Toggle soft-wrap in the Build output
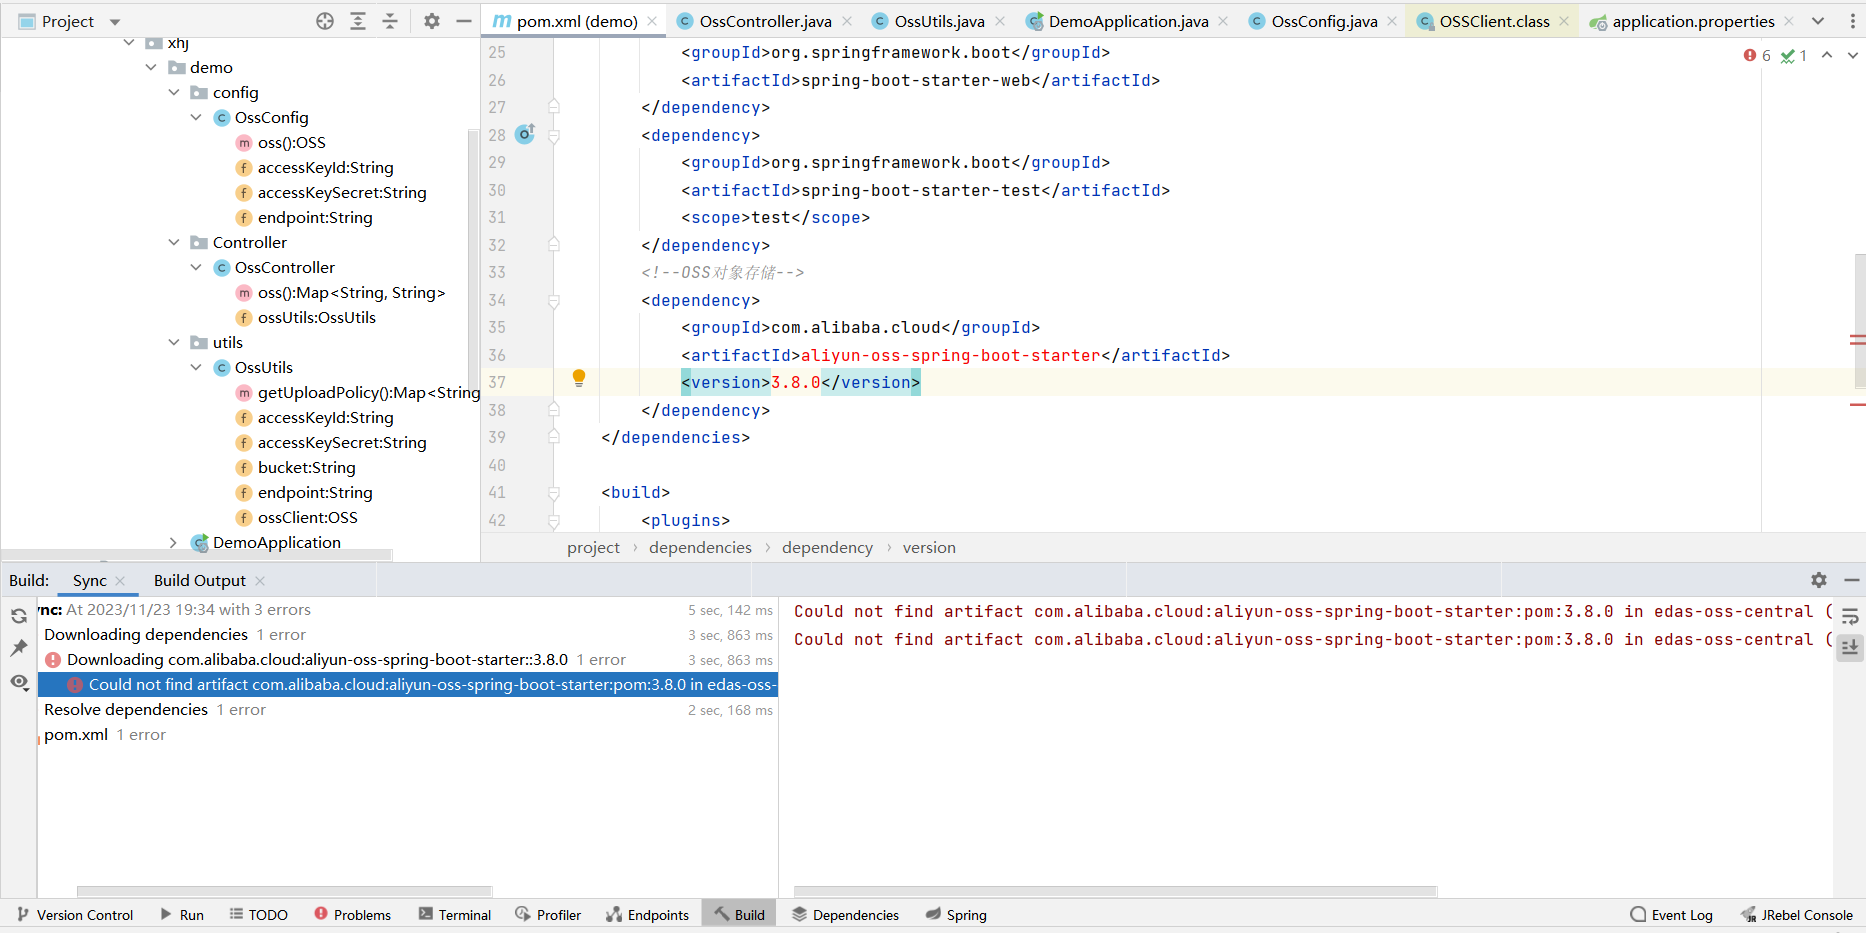 click(x=1850, y=616)
